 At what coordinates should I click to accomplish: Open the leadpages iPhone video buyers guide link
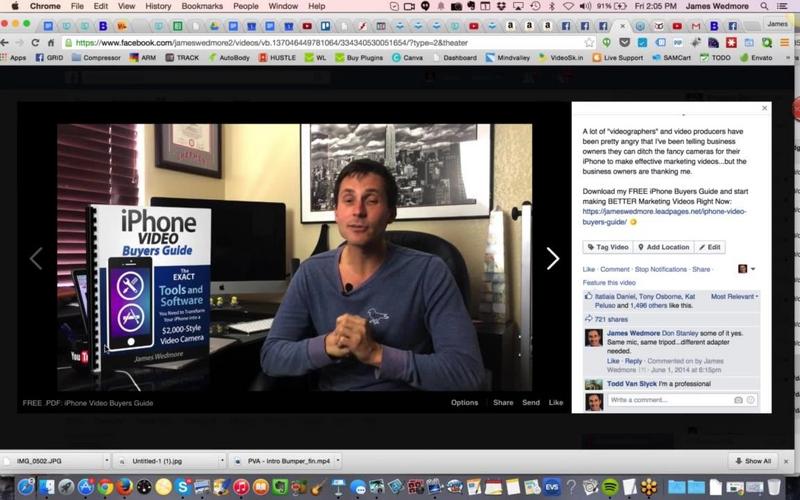[x=664, y=217]
